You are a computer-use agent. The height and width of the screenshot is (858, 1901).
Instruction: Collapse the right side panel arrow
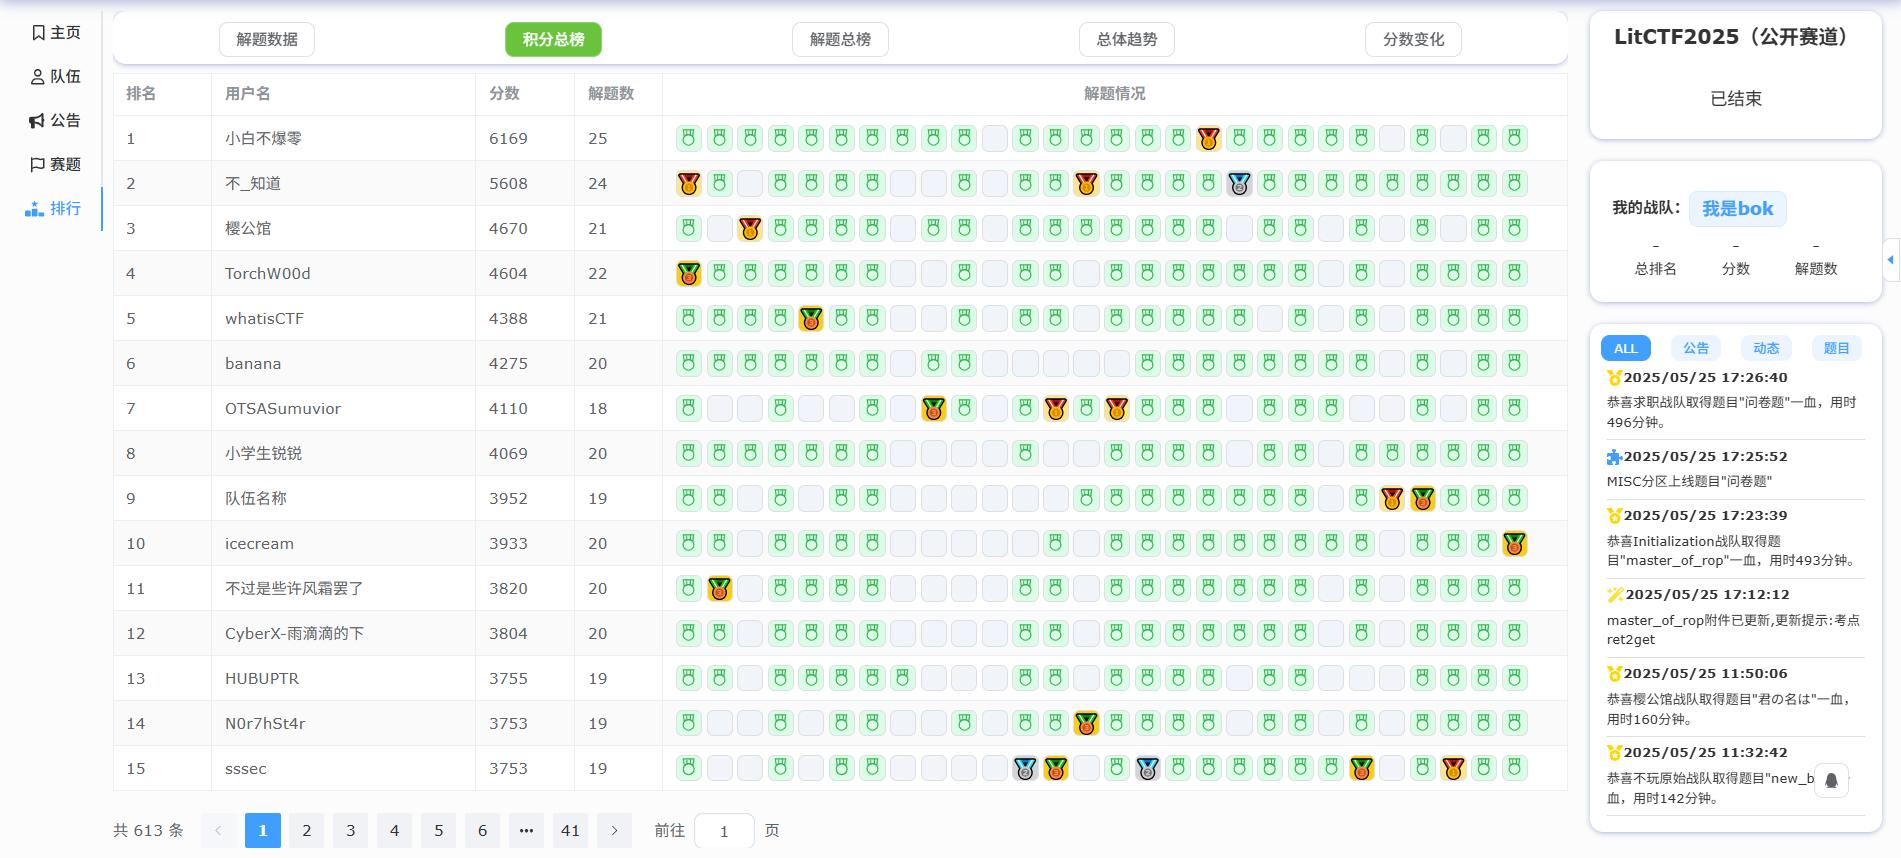(x=1890, y=260)
